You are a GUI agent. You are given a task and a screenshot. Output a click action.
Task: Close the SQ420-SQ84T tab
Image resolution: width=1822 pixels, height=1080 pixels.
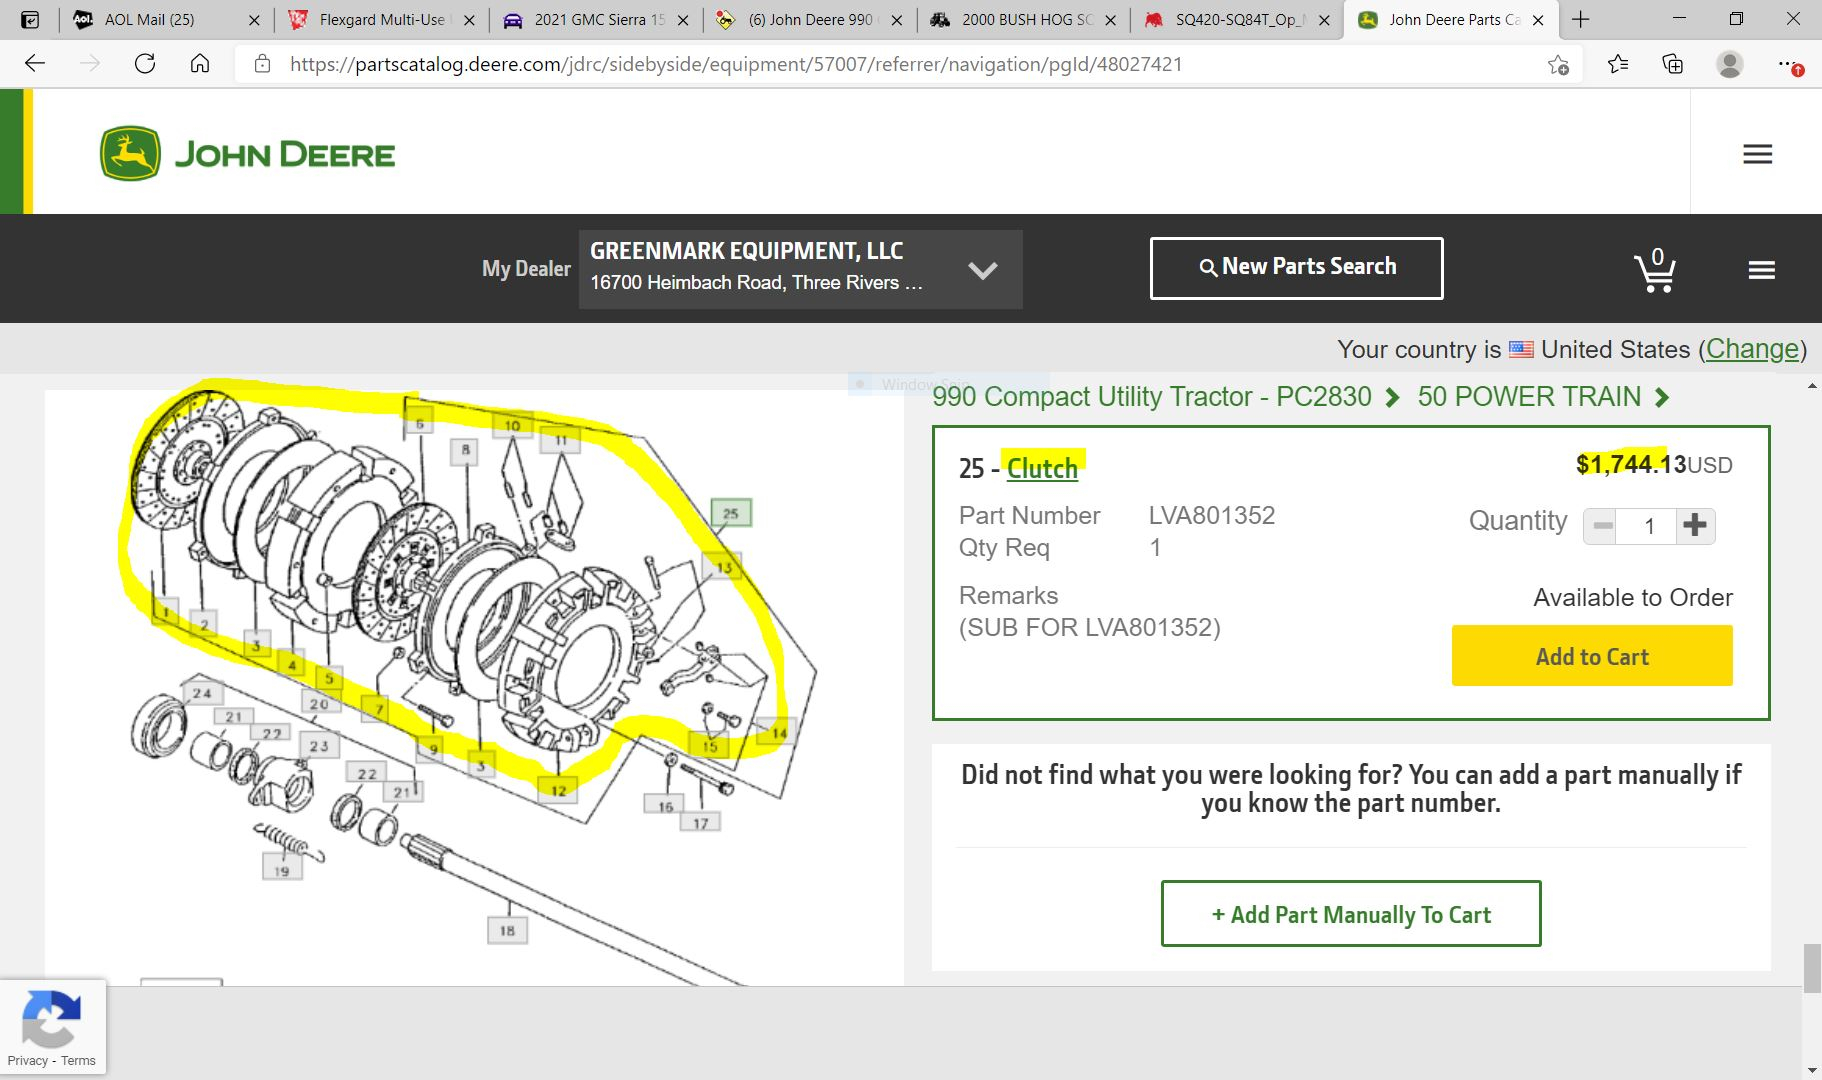click(1324, 20)
